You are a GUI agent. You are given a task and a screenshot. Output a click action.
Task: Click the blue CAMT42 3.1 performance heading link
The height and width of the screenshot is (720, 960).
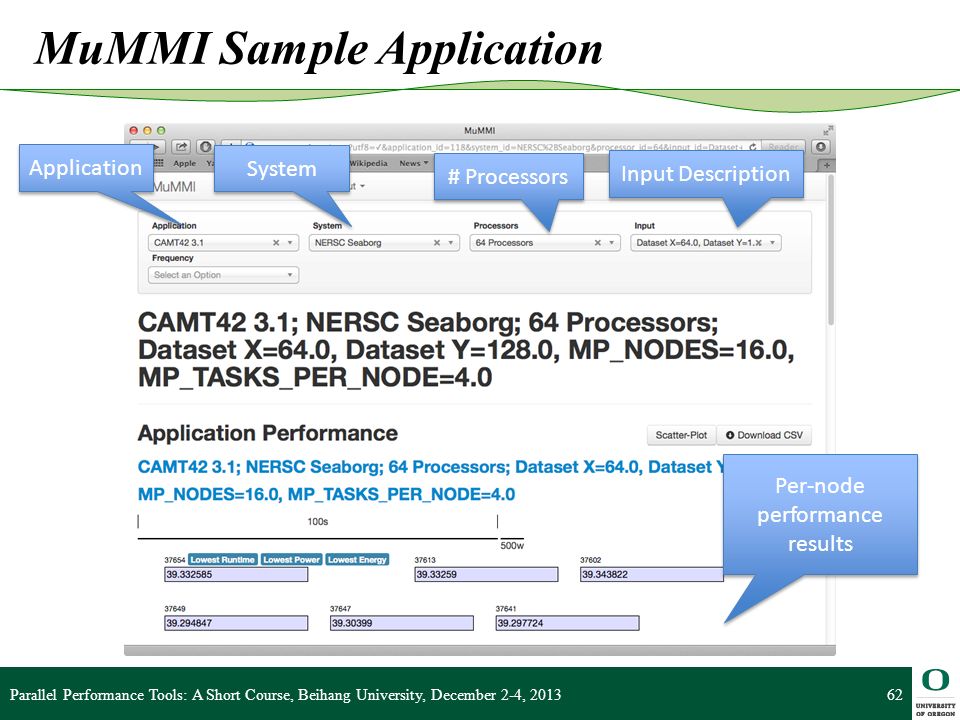(x=429, y=481)
